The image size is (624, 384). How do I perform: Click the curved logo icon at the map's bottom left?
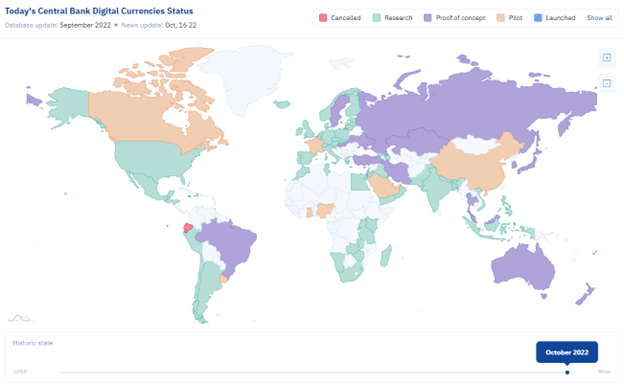coord(21,318)
